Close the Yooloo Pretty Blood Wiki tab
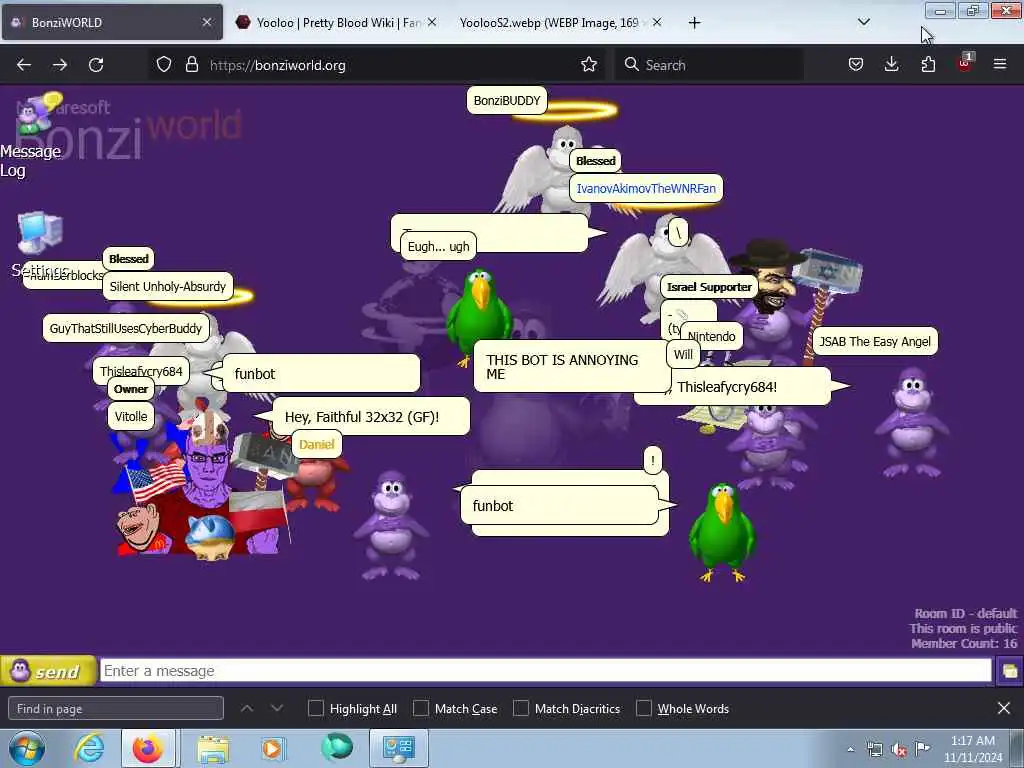 coord(432,22)
